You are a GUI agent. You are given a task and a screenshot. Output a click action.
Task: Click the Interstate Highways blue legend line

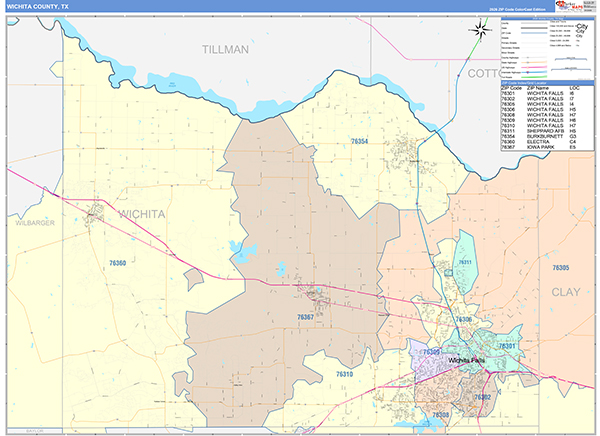click(x=534, y=72)
